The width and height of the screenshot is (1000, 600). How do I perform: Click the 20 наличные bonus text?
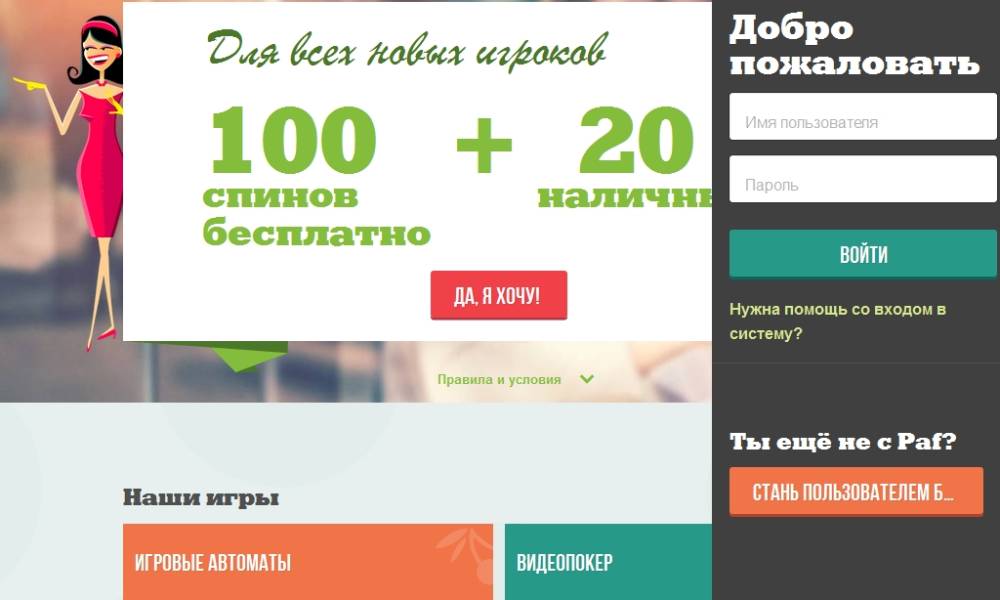[625, 157]
